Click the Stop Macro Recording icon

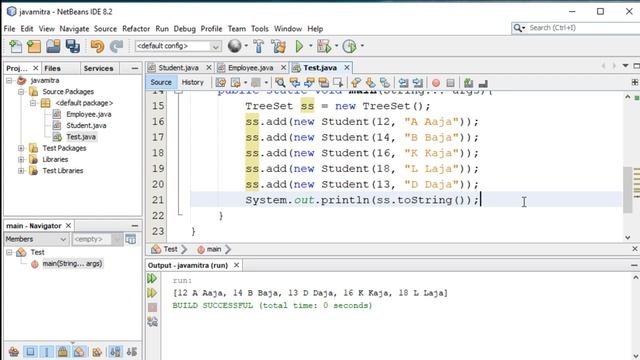(450, 83)
